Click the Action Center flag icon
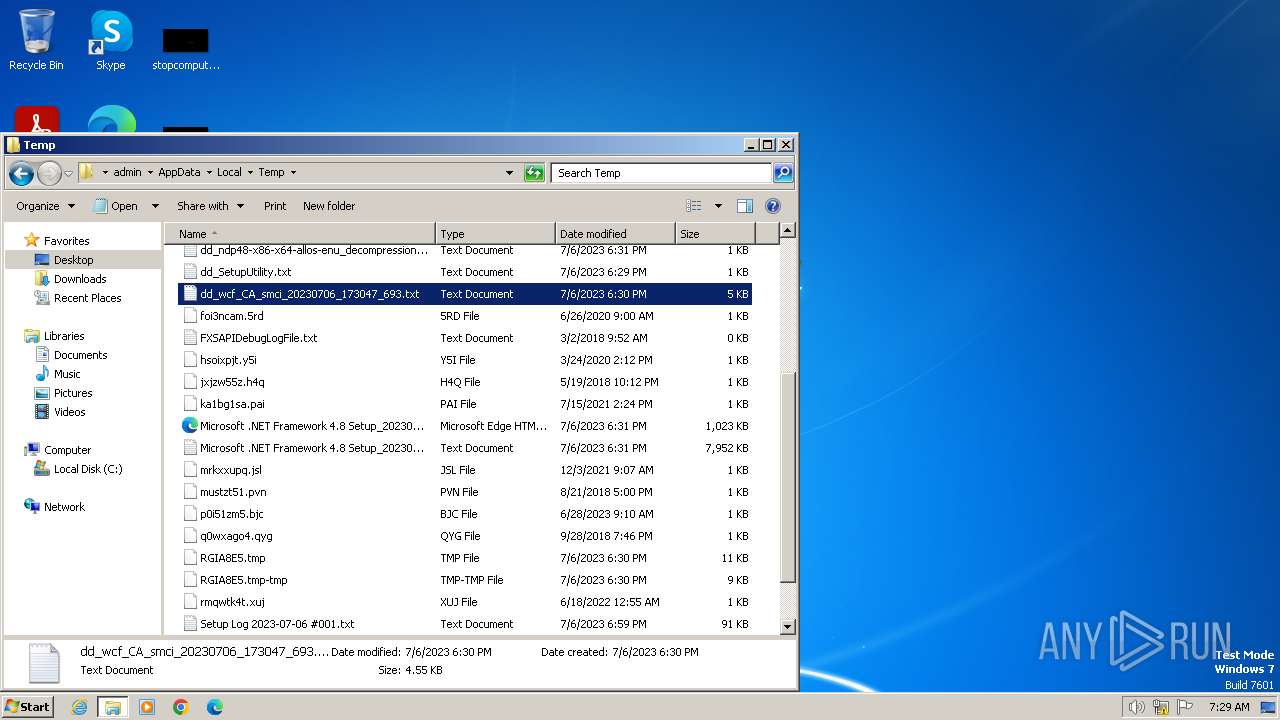The height and width of the screenshot is (720, 1280). pyautogui.click(x=1185, y=707)
